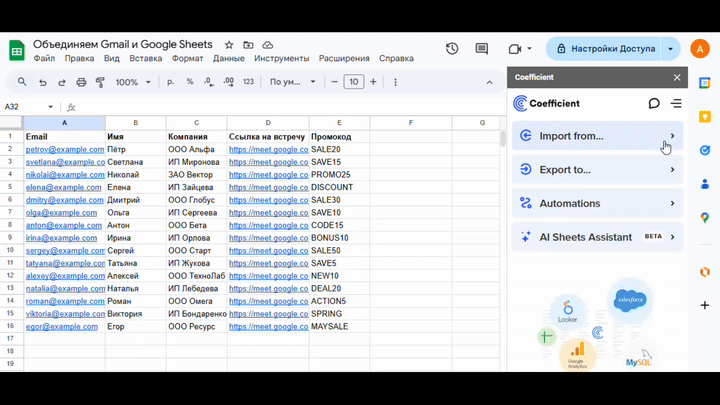Decrease decimal places
Image resolution: width=720 pixels, height=405 pixels.
click(209, 82)
